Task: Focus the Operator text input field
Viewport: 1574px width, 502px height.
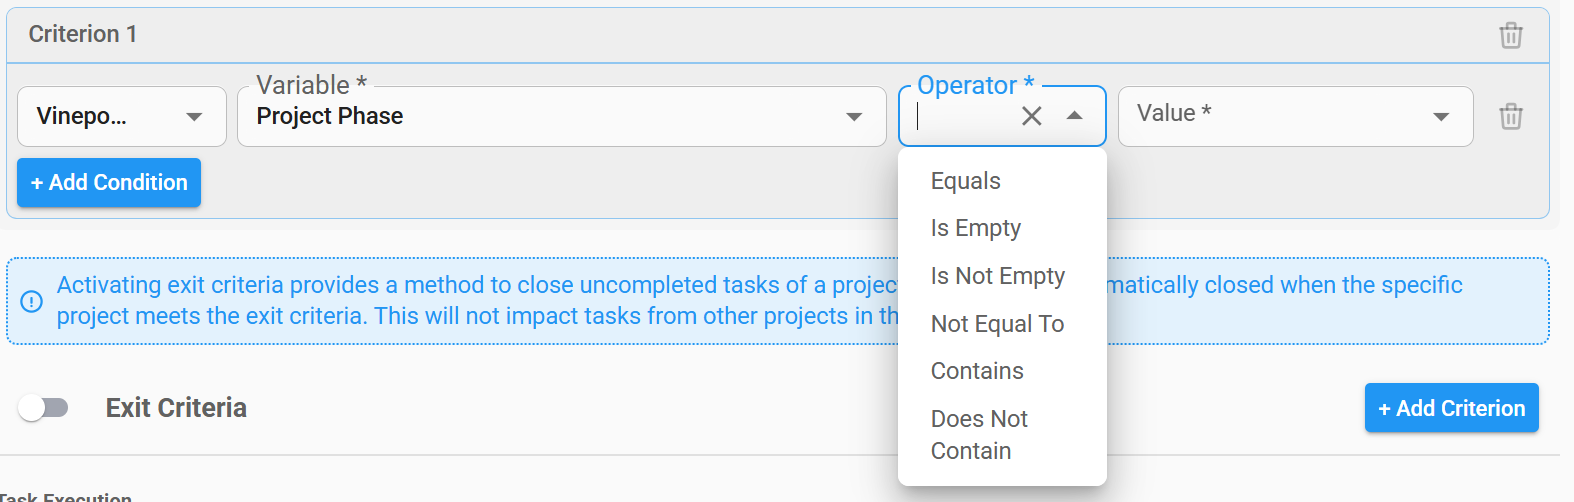Action: click(960, 116)
